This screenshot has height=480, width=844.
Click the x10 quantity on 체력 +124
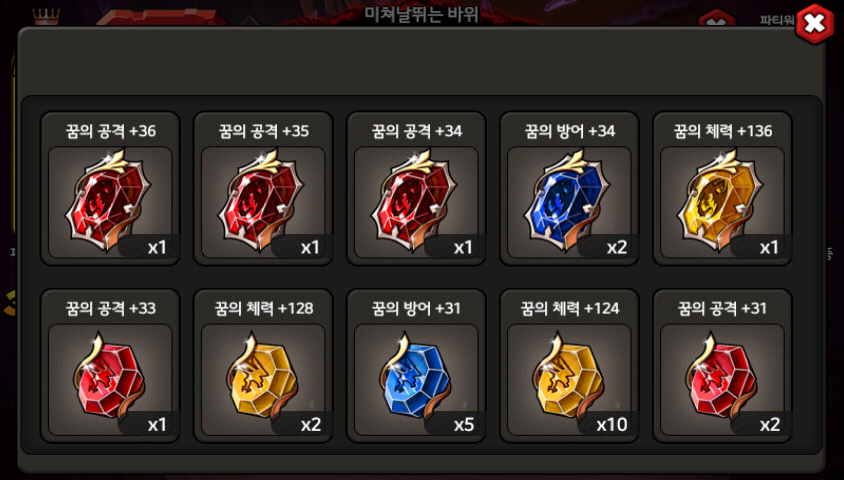click(612, 425)
